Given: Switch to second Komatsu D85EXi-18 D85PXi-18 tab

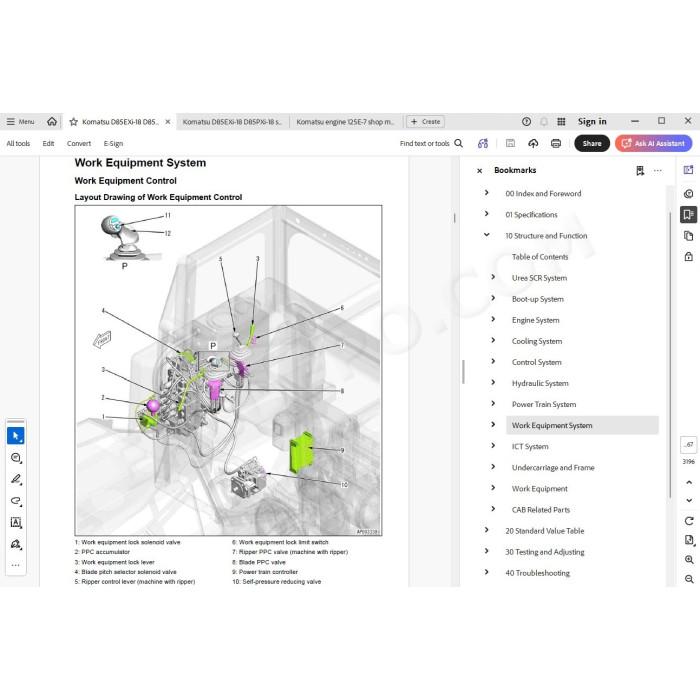Looking at the screenshot, I should (232, 121).
